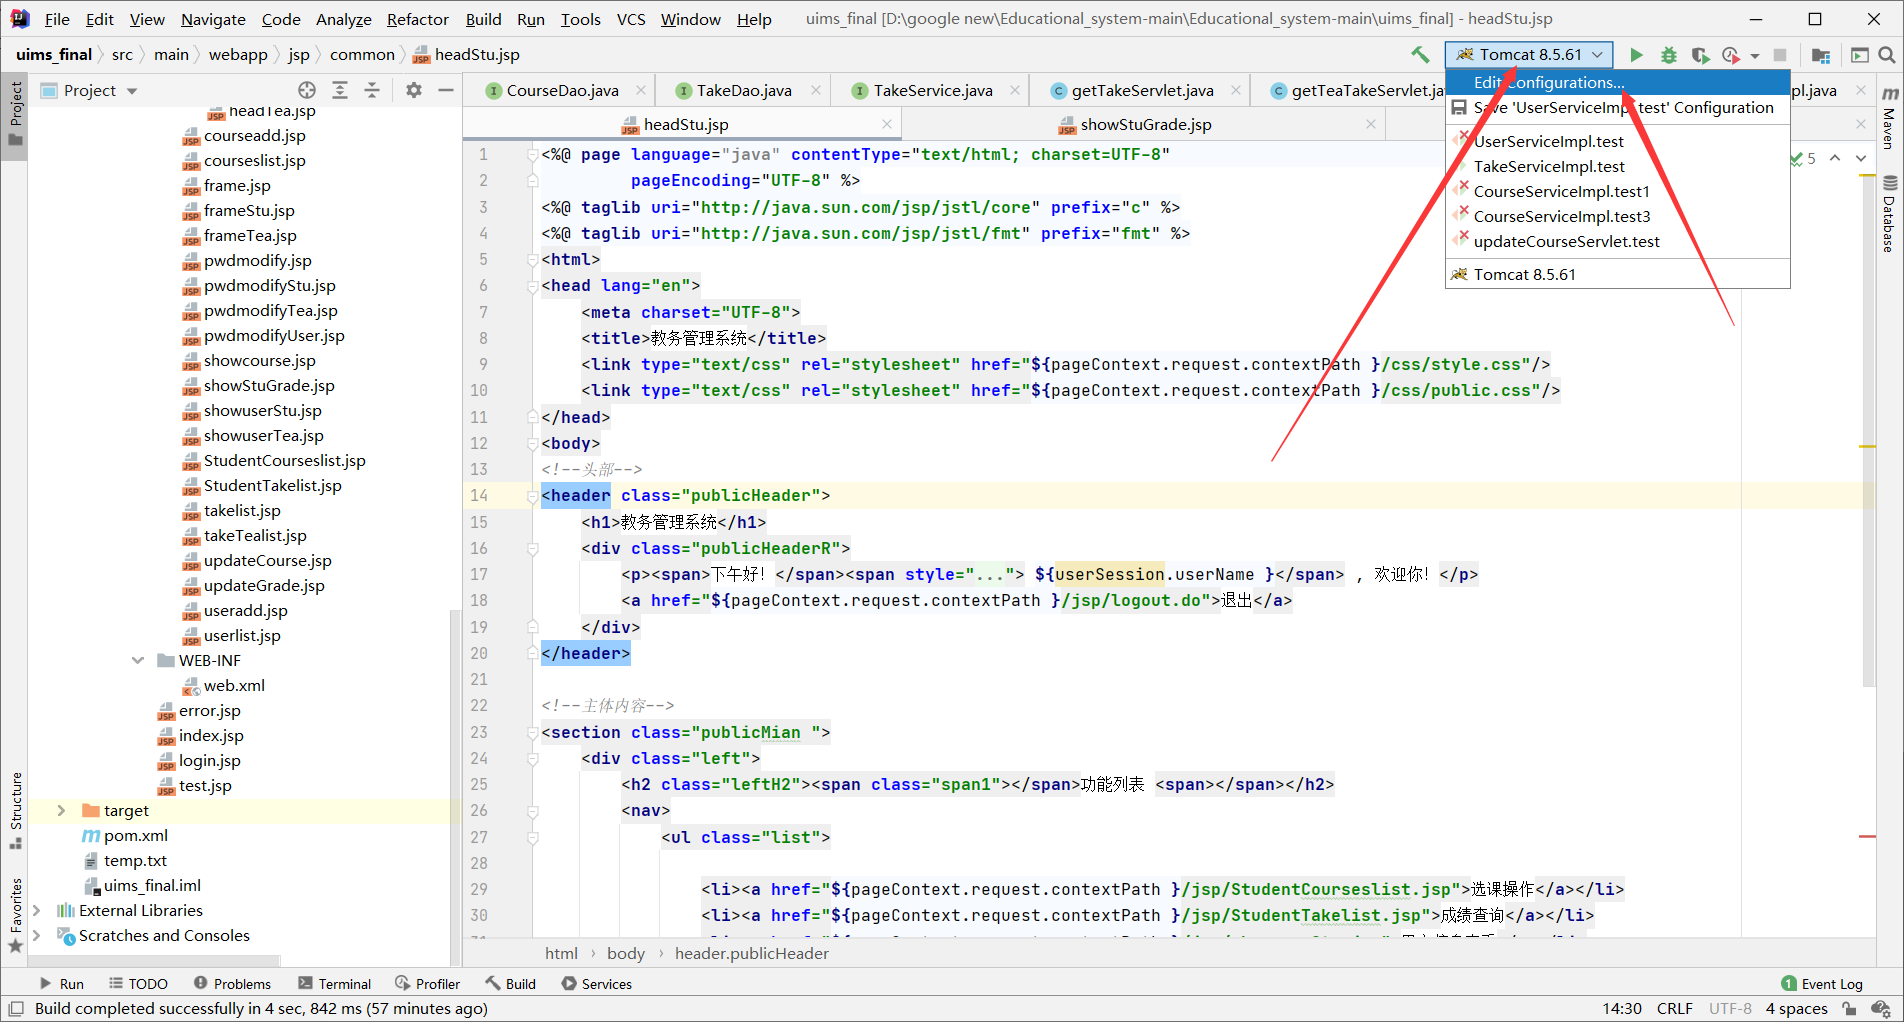Open the Problems tool window

coord(232,983)
